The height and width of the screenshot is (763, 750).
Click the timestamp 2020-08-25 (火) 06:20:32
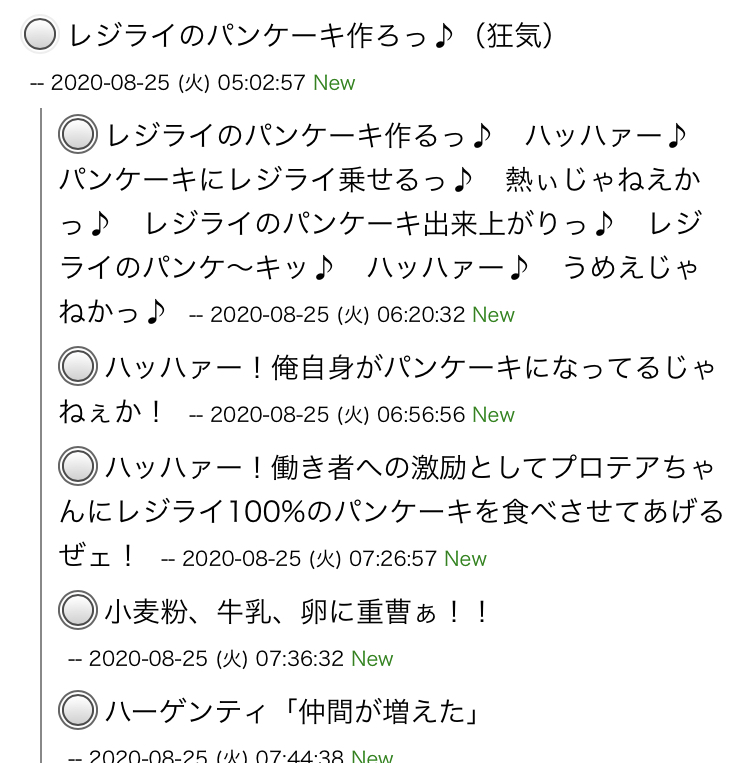[x=337, y=315]
